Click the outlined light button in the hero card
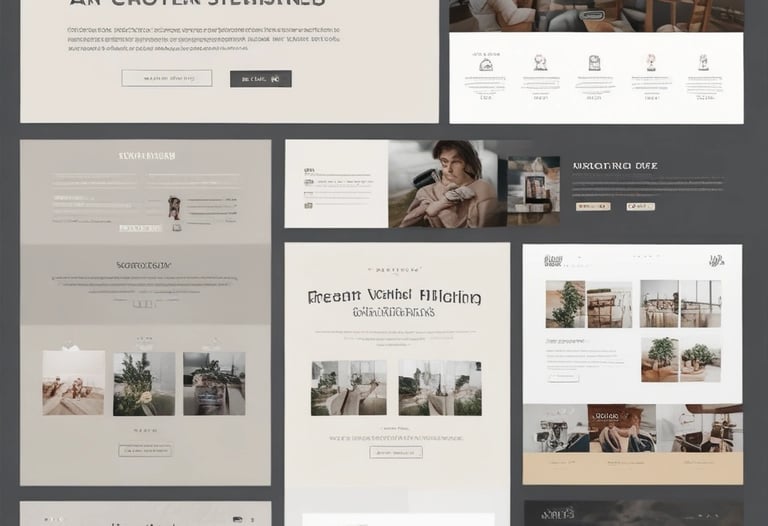 click(167, 78)
